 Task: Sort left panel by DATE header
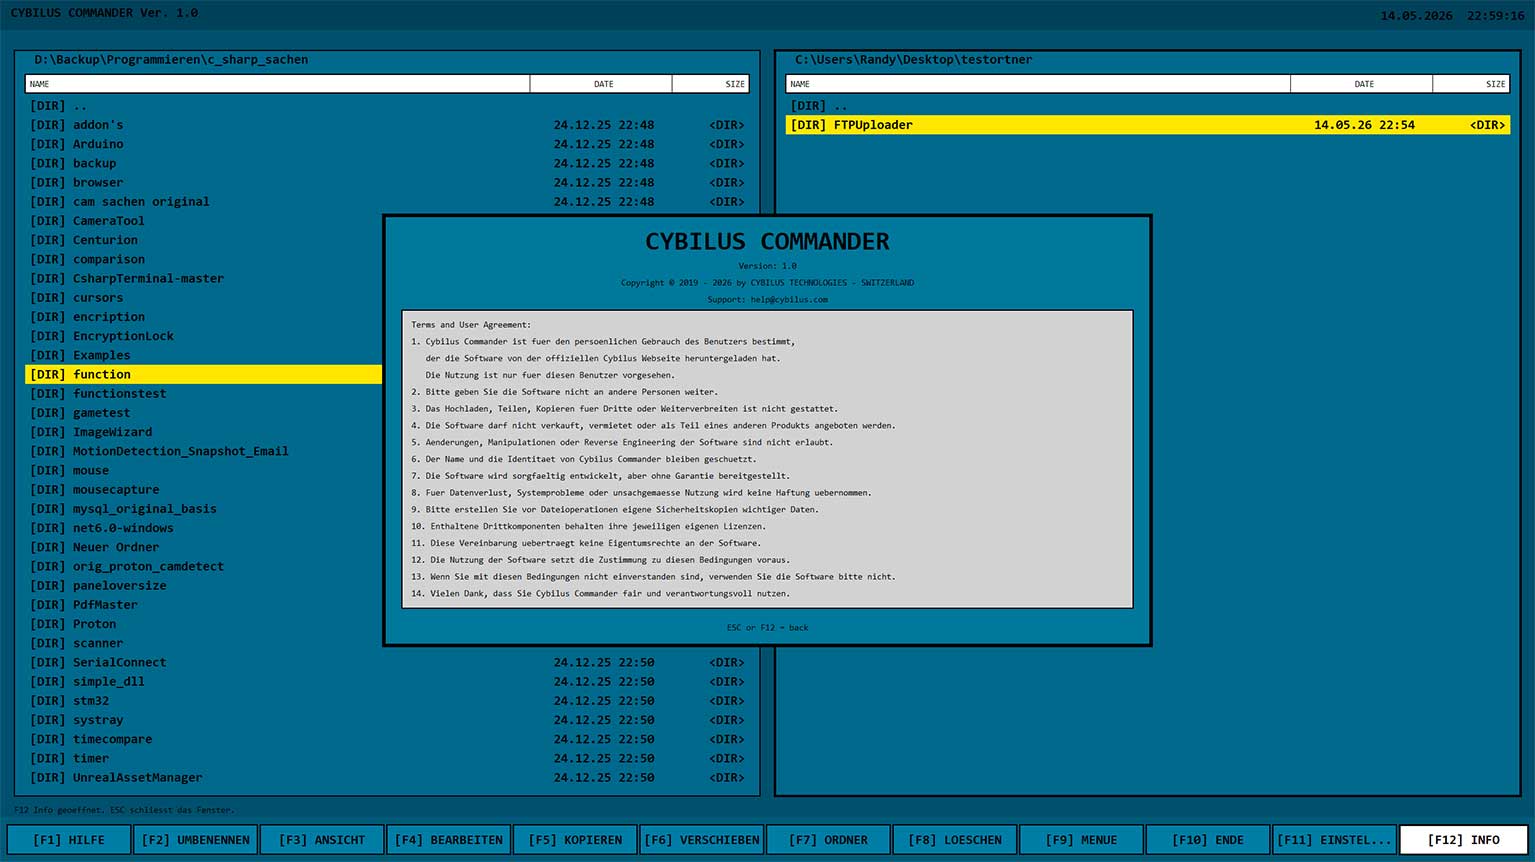(602, 84)
